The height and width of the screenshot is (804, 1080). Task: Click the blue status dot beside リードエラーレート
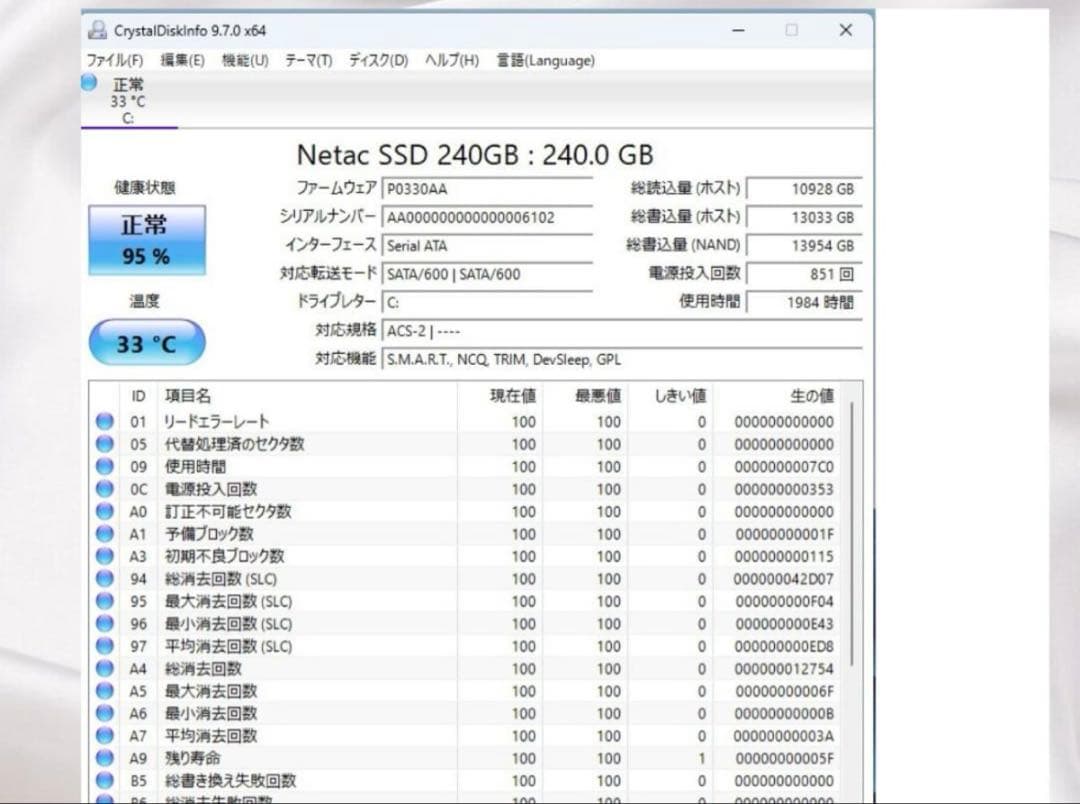104,421
